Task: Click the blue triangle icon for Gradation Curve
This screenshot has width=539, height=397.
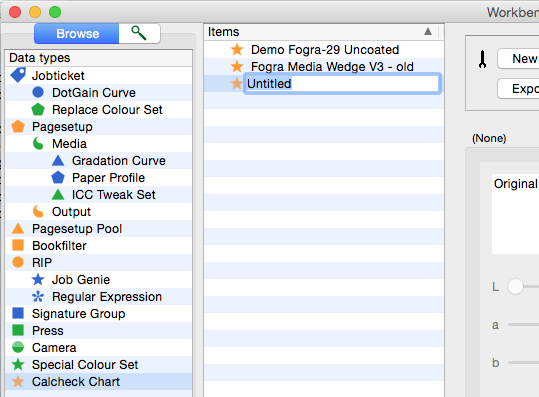Action: click(58, 161)
